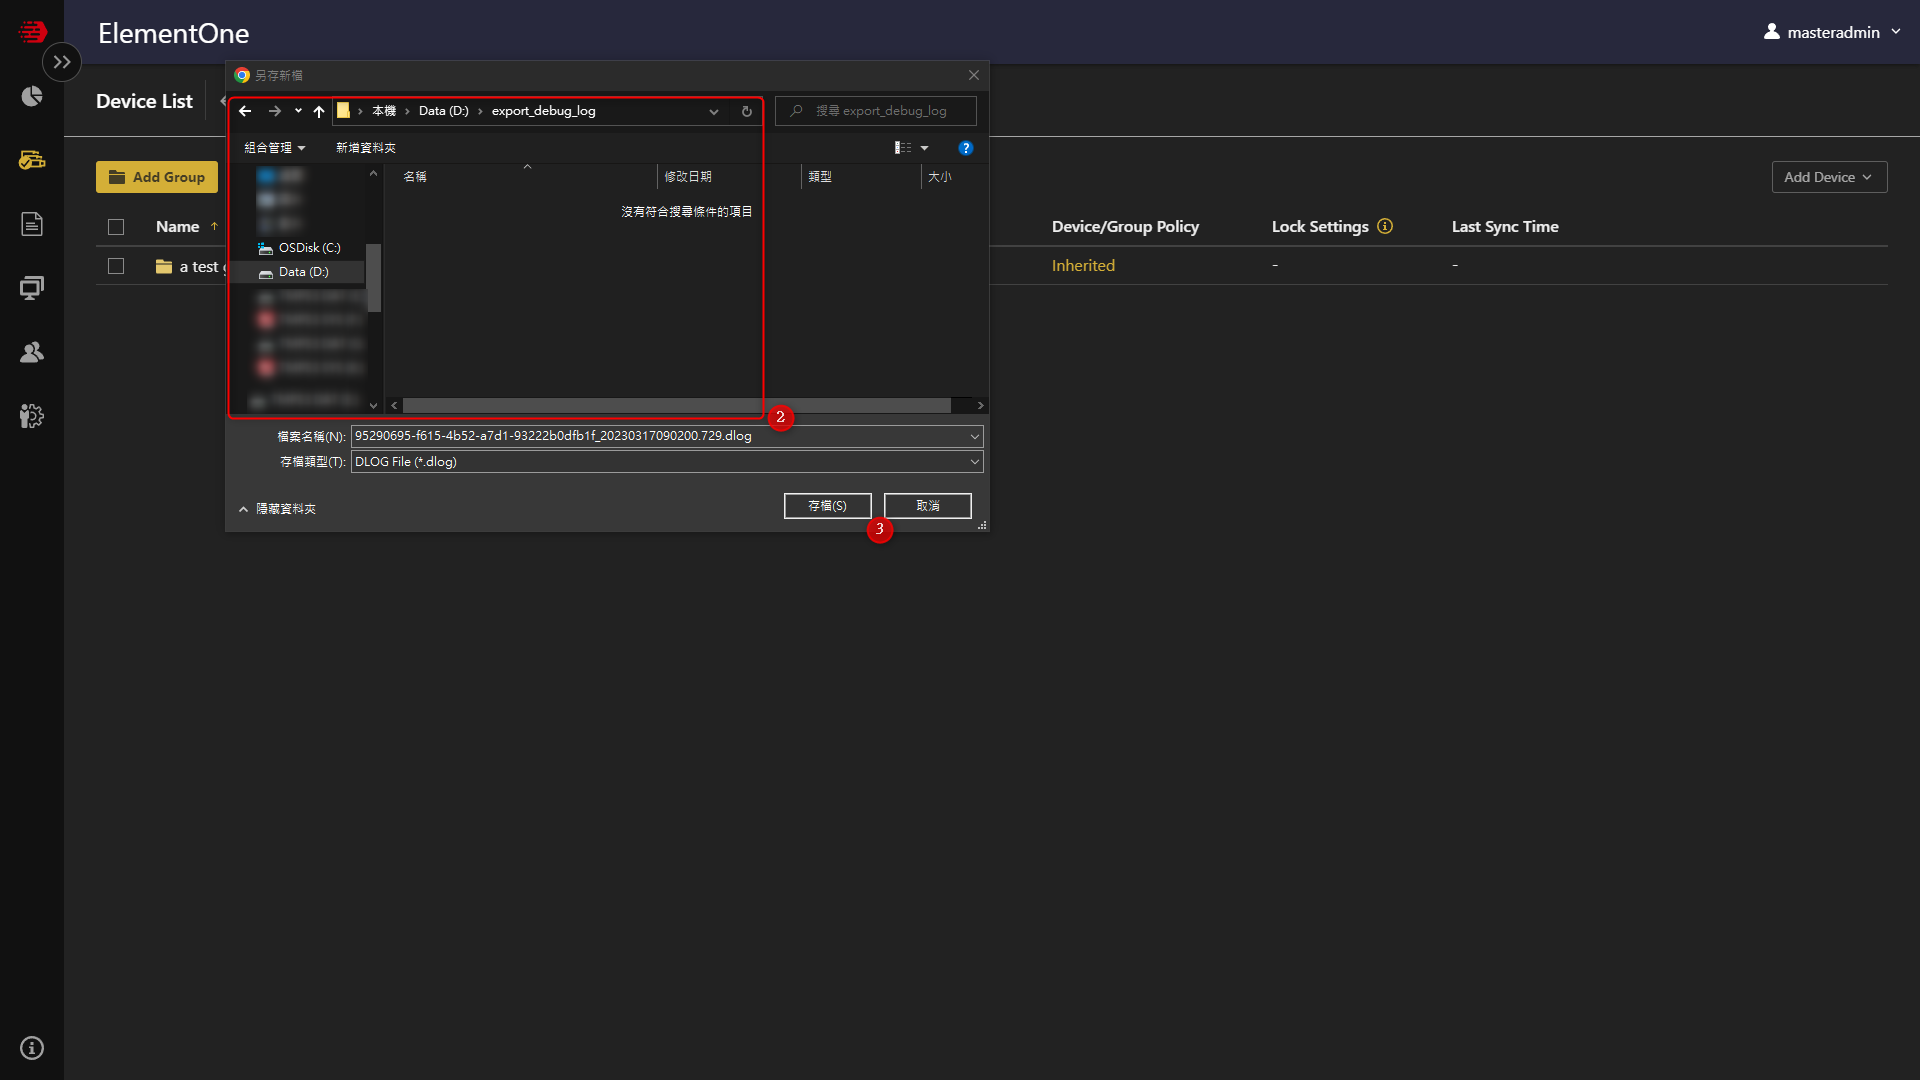This screenshot has height=1080, width=1920.
Task: Click export_debug_log in breadcrumb path
Action: (x=543, y=111)
